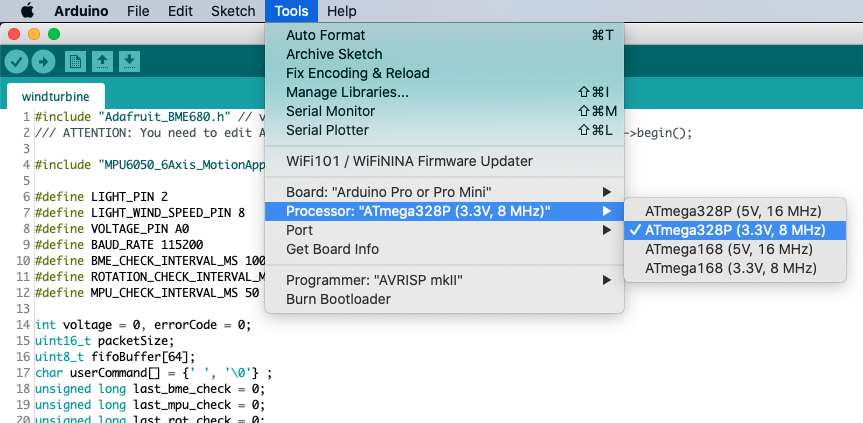
Task: Click the Upload arrow toolbar icon
Action: click(x=43, y=62)
